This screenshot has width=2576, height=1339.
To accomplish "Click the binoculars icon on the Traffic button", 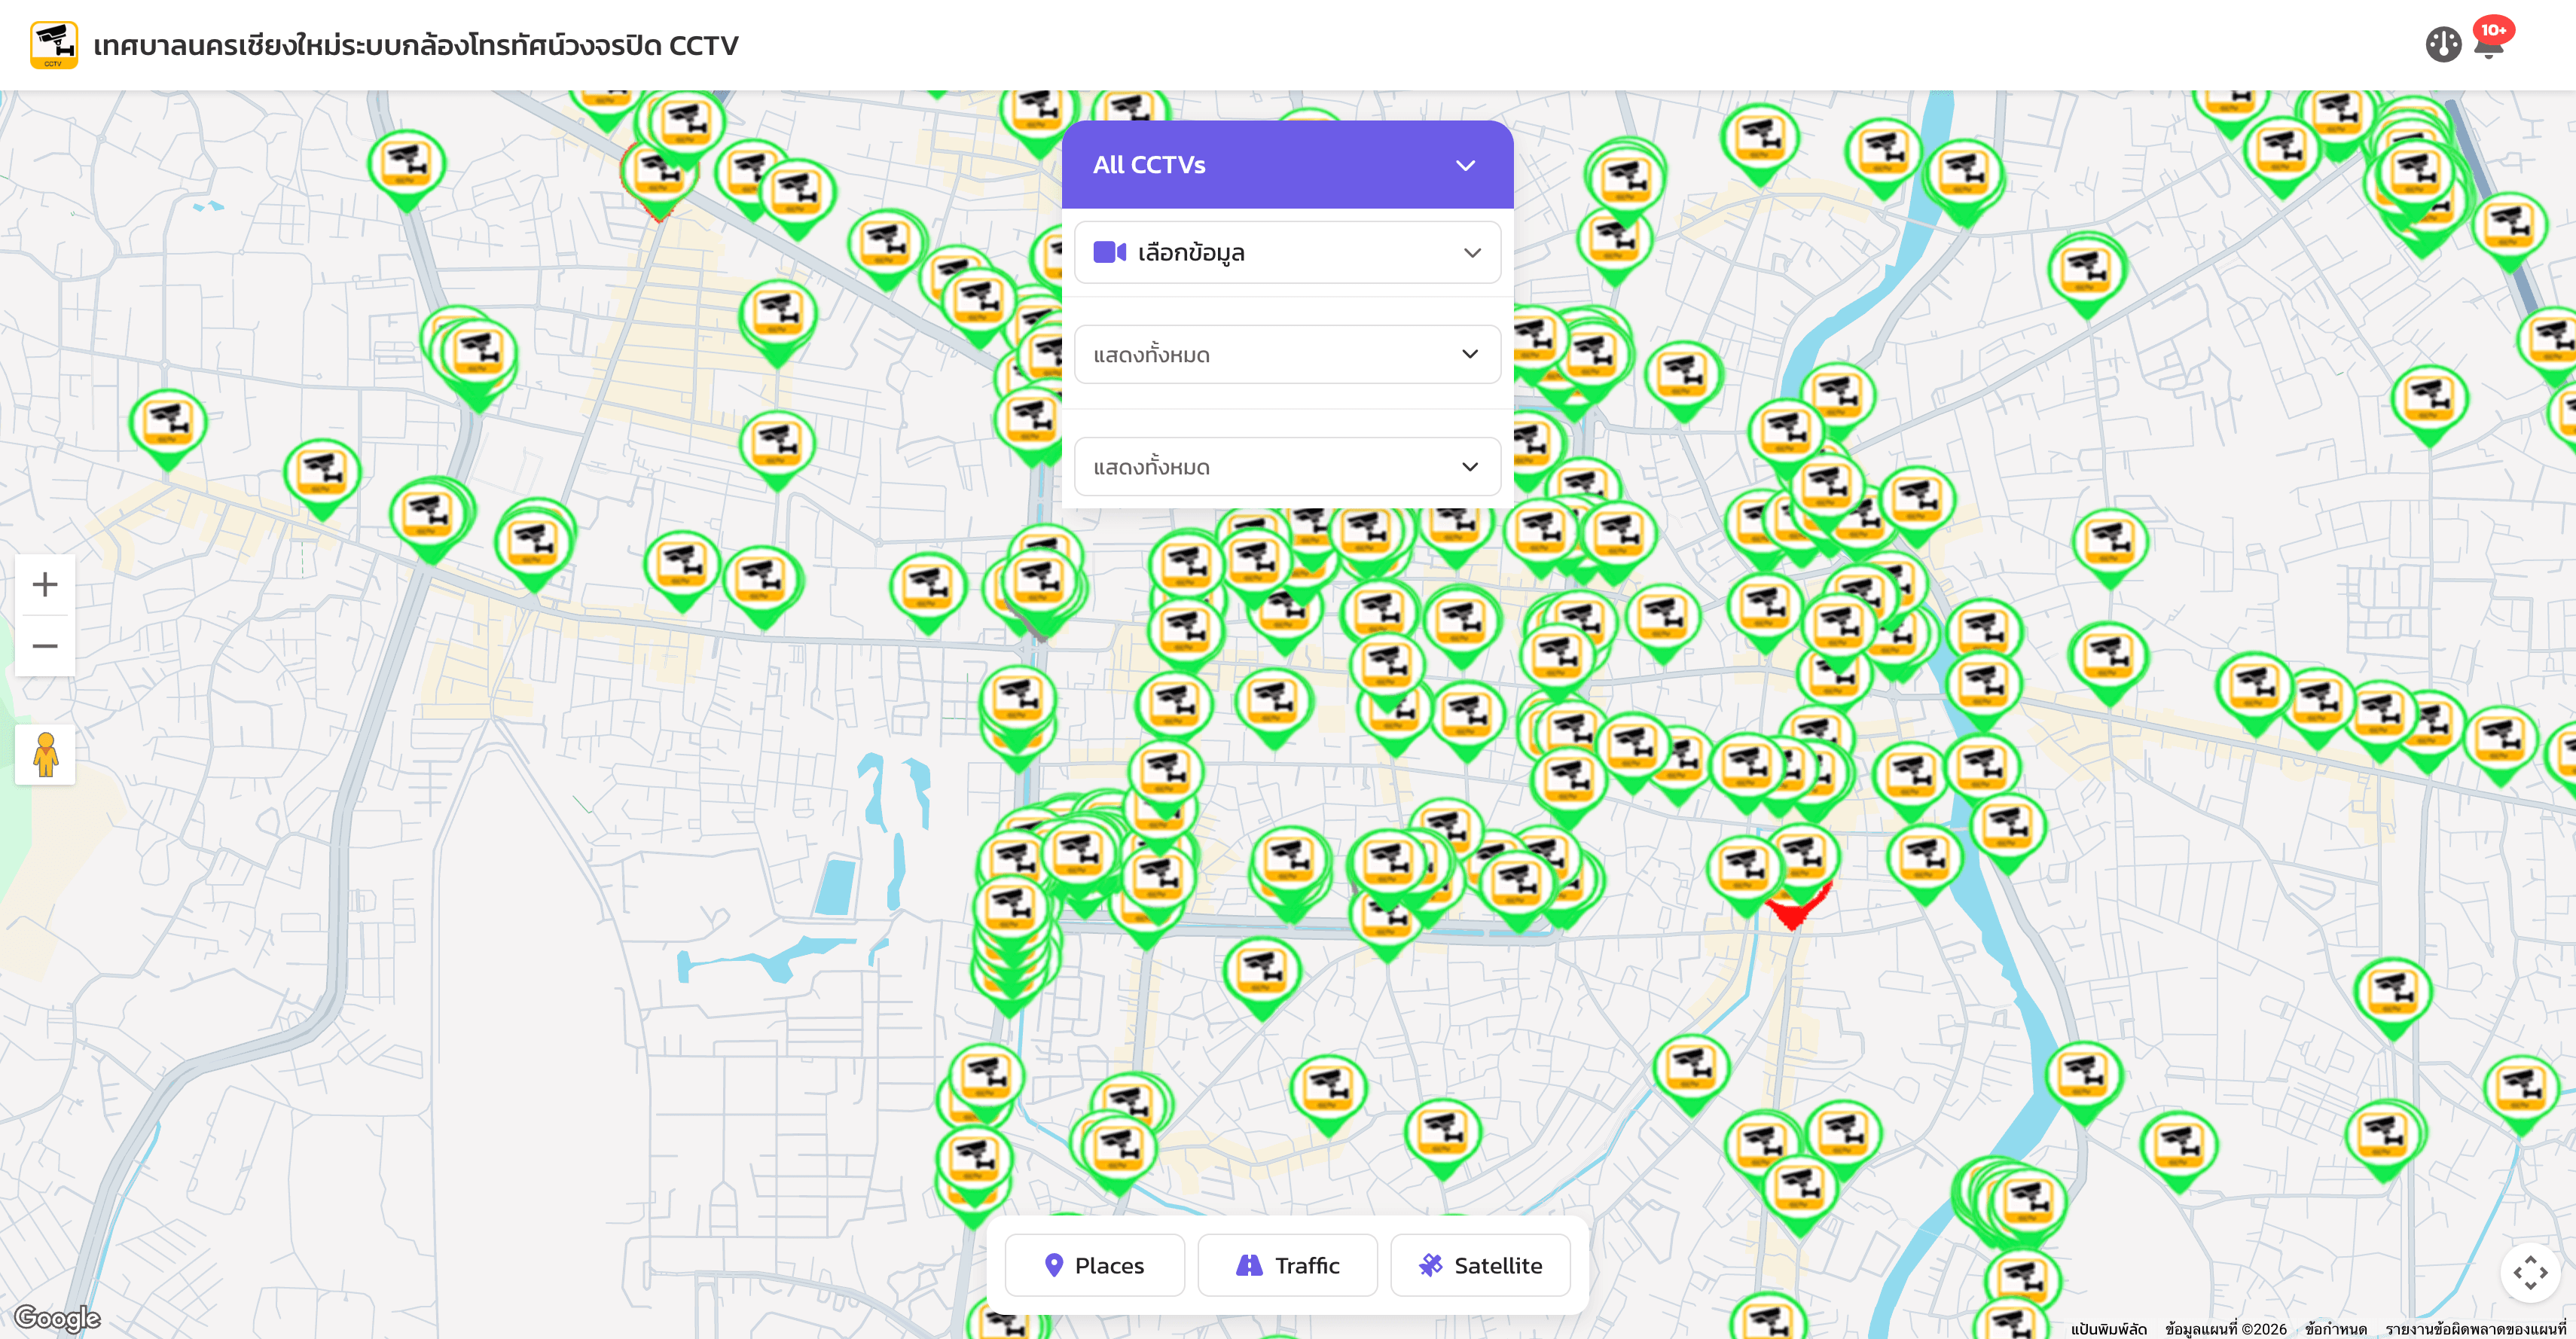I will 1248,1264.
